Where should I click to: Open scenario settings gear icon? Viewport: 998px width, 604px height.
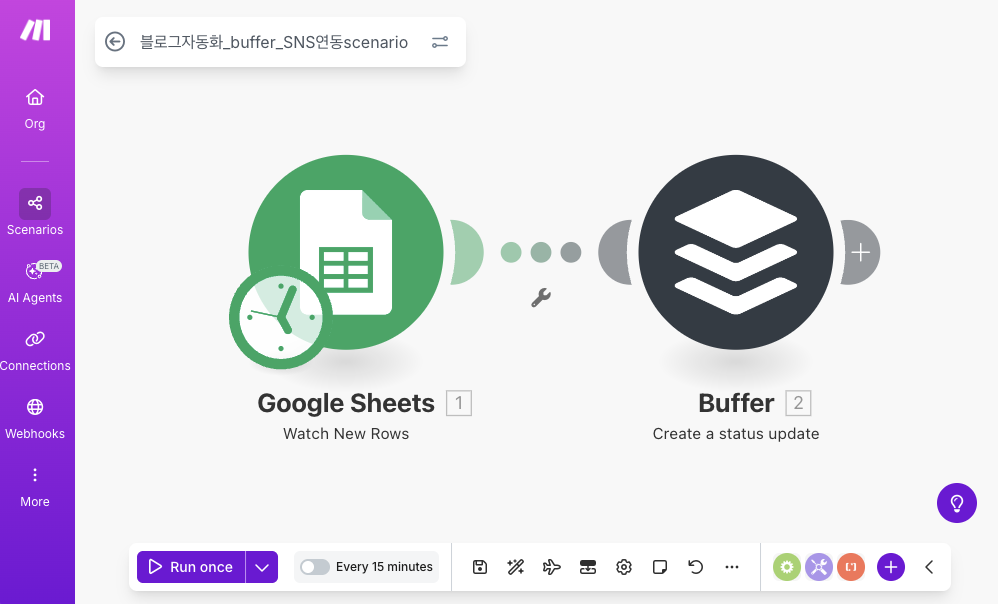click(x=624, y=567)
